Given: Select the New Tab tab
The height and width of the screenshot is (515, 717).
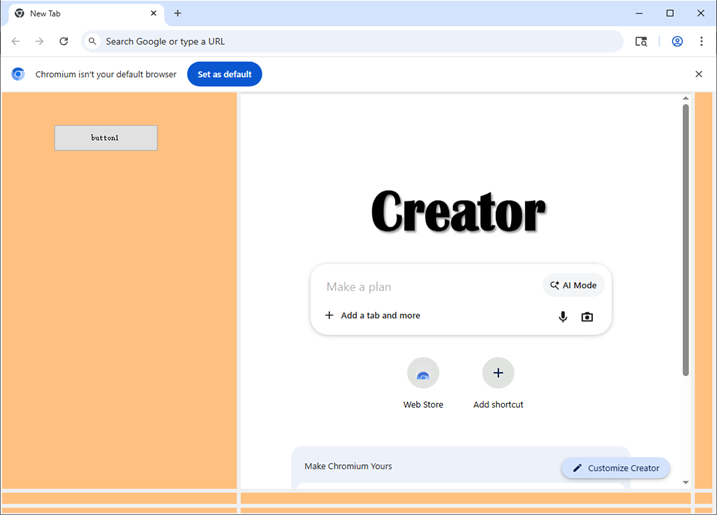Looking at the screenshot, I should click(86, 13).
